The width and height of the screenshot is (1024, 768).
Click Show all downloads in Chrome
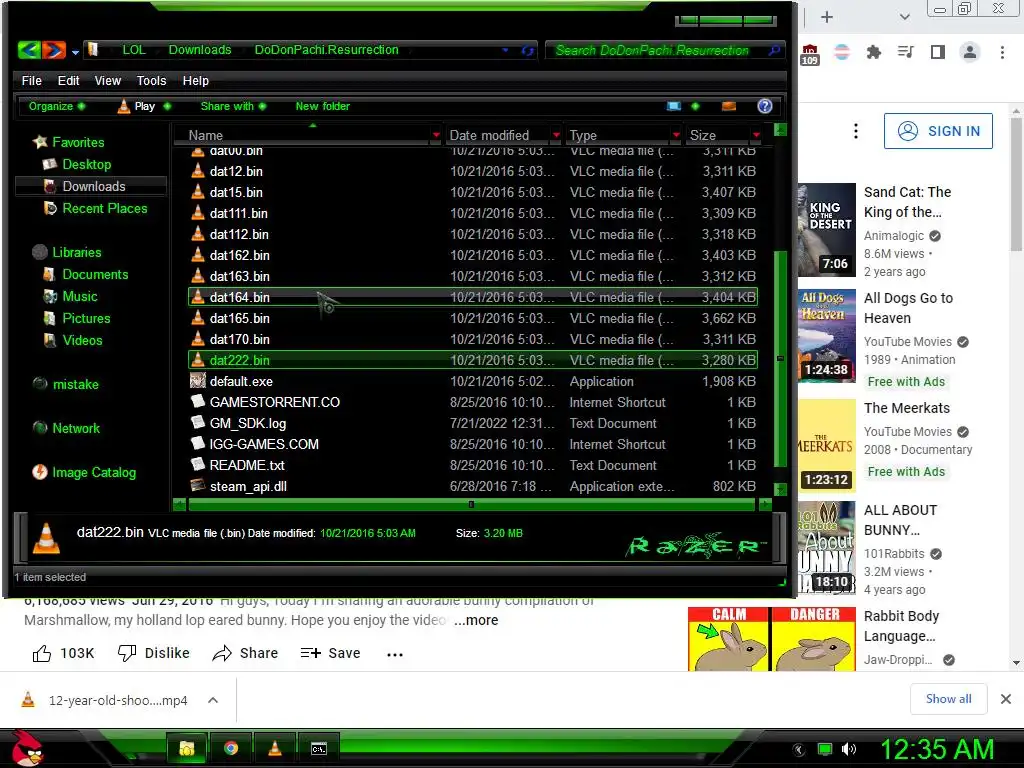(x=948, y=699)
